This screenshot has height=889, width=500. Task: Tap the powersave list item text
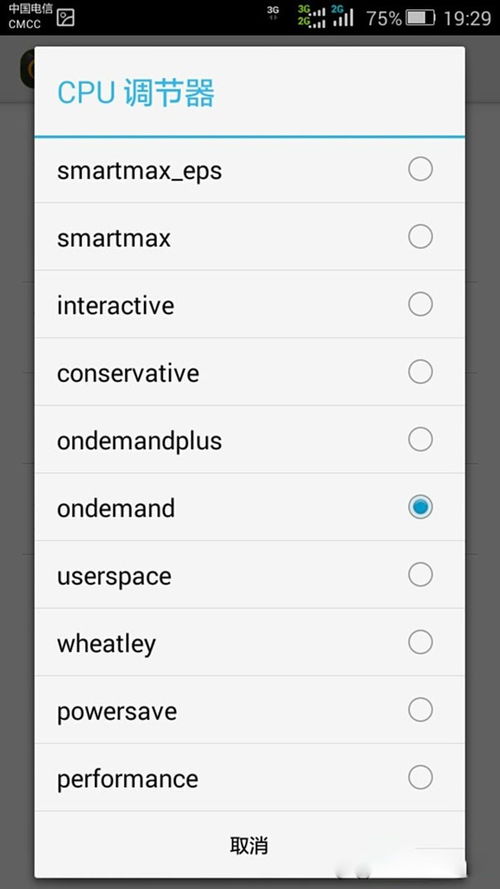tap(117, 712)
